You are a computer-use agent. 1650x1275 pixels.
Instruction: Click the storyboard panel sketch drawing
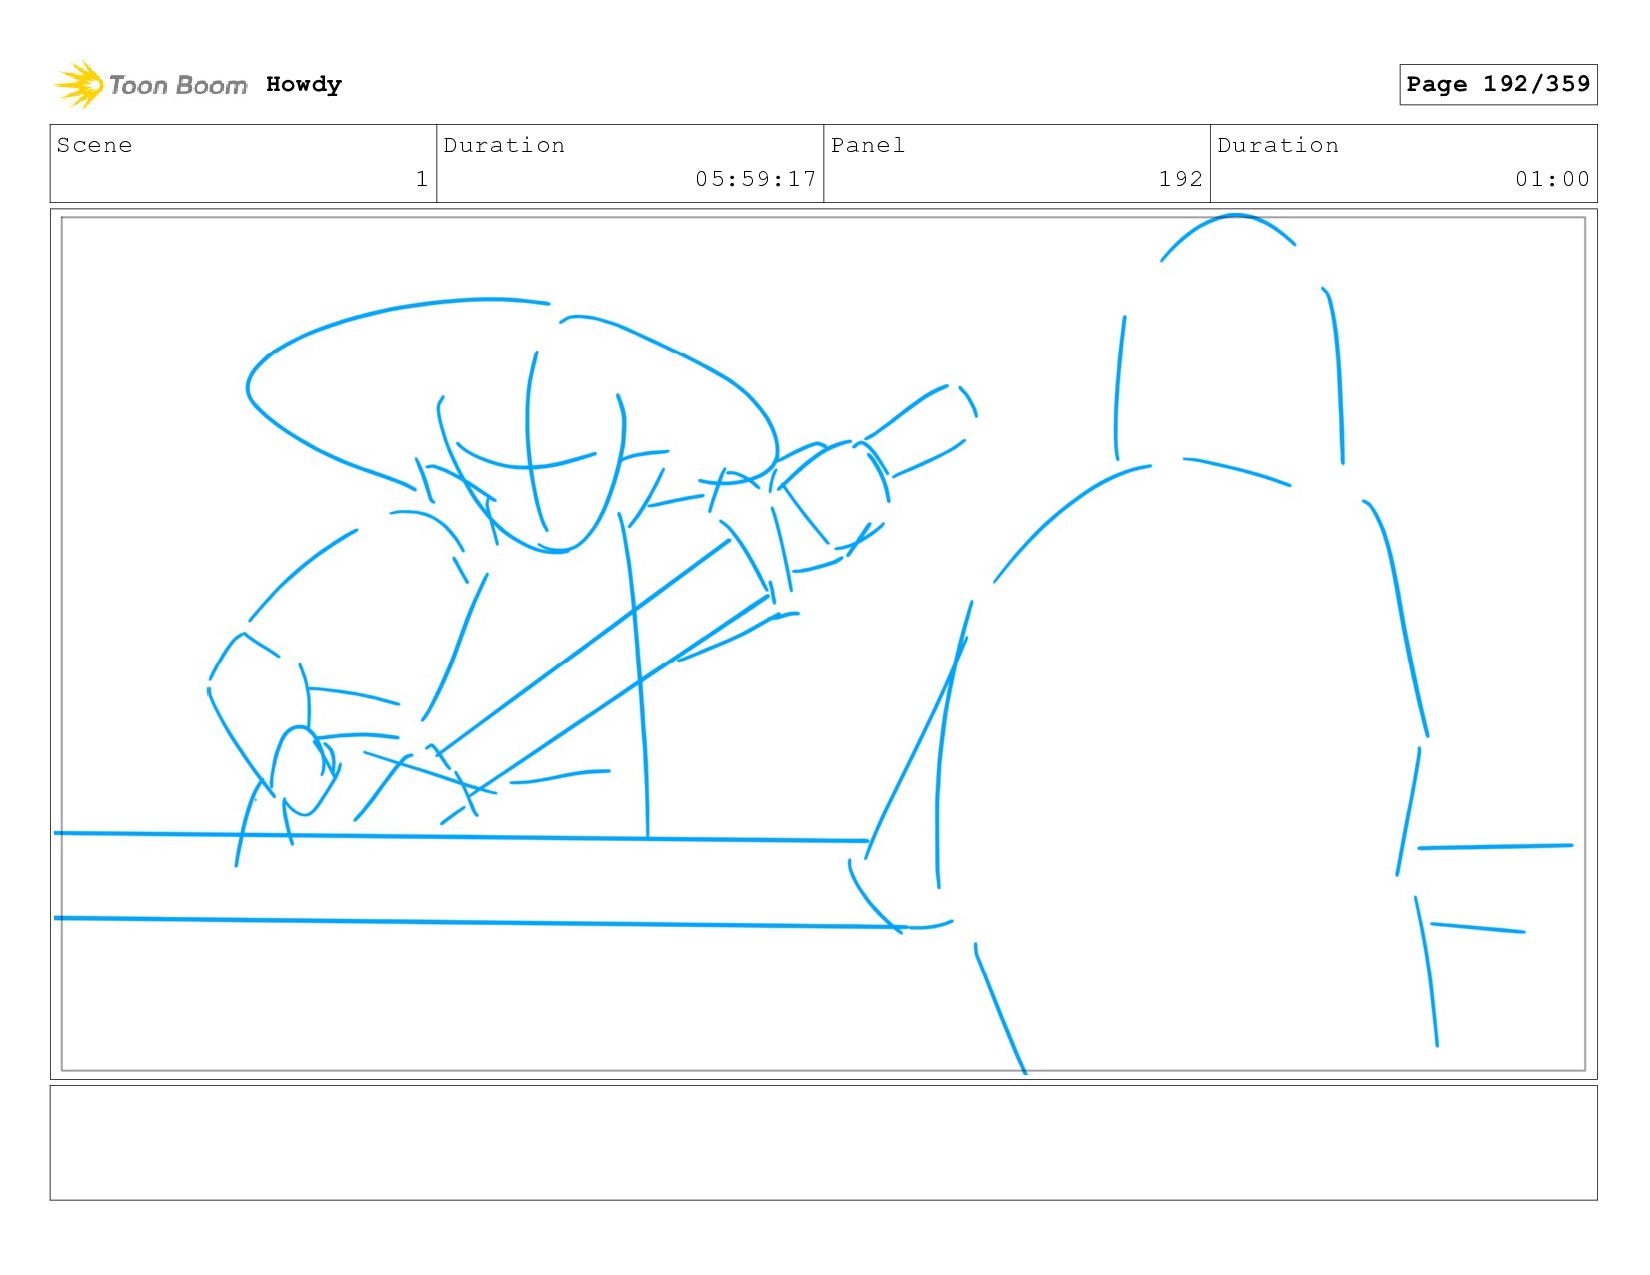pos(823,644)
